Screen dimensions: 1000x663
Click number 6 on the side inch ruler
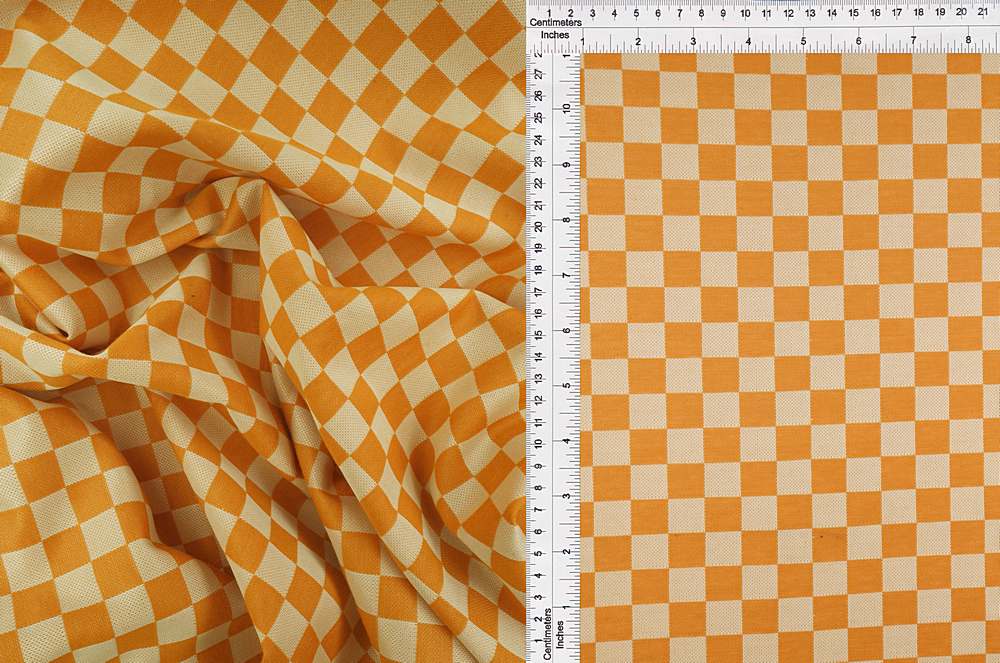click(x=566, y=330)
